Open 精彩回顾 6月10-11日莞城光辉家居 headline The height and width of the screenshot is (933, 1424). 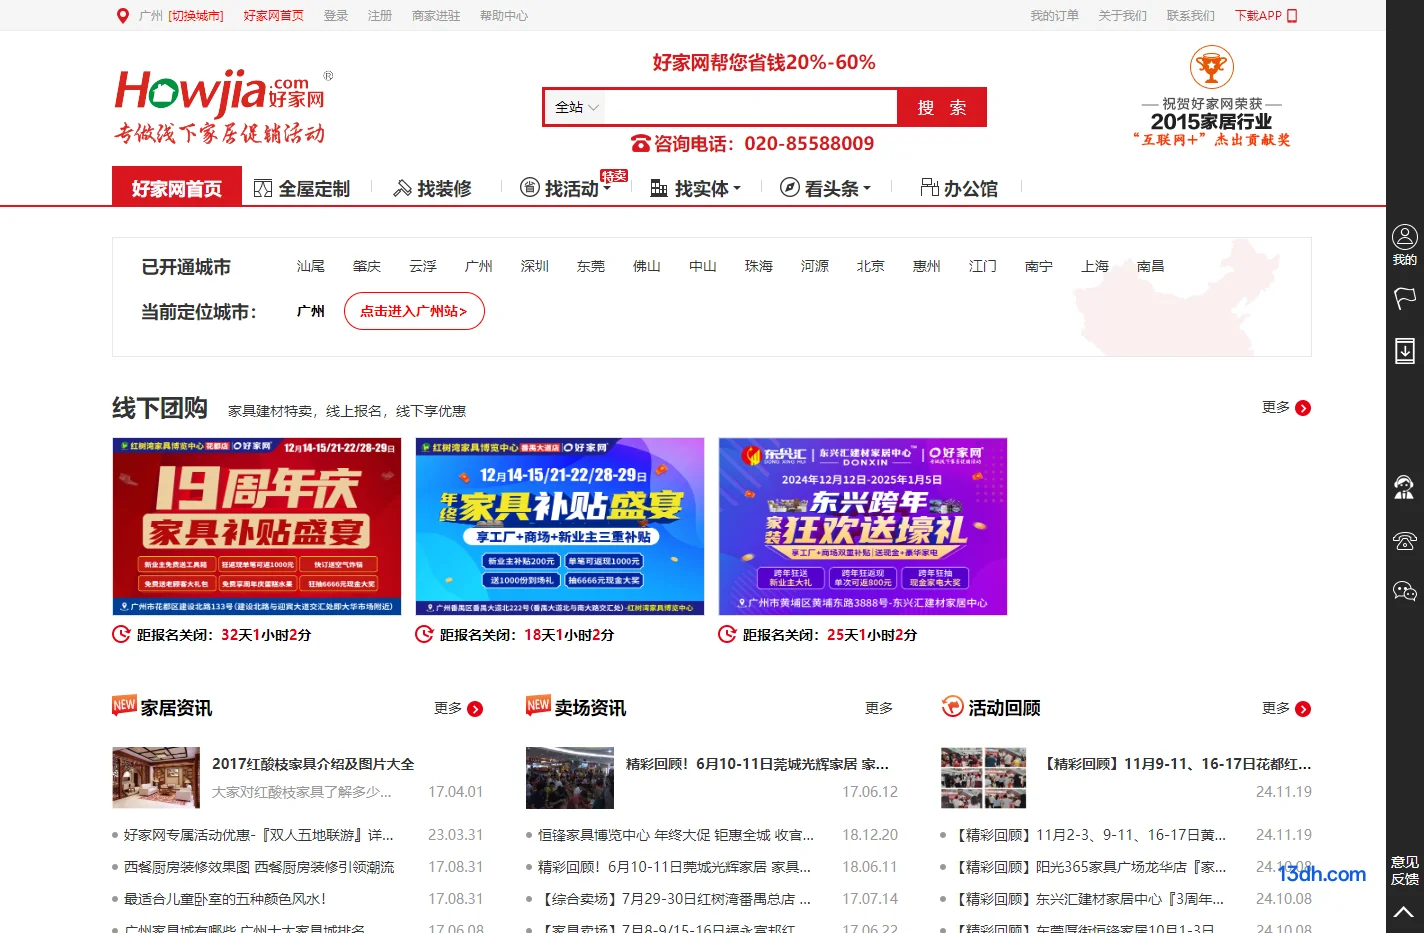757,764
